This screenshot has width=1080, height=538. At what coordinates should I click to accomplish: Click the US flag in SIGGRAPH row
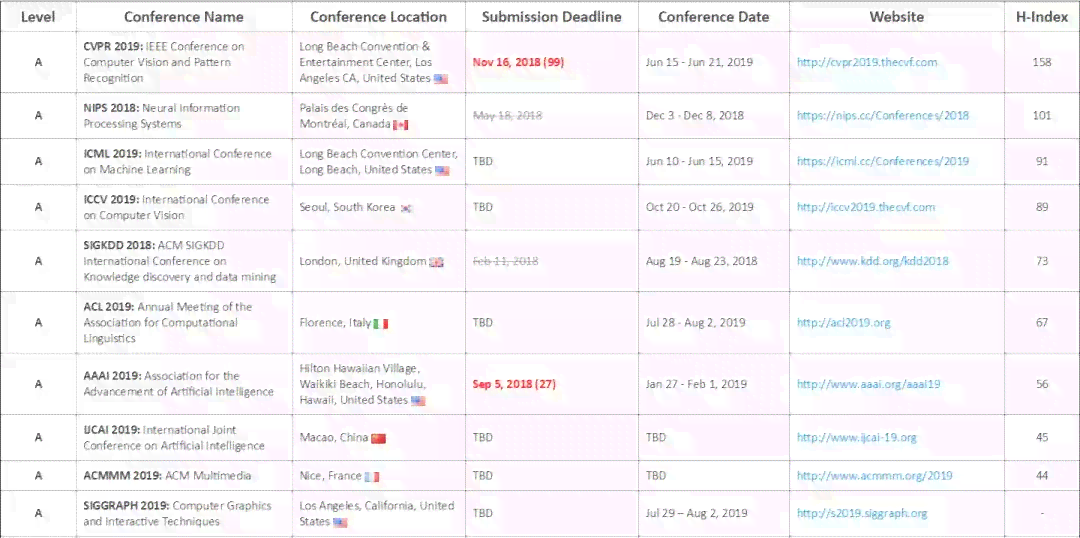[340, 523]
